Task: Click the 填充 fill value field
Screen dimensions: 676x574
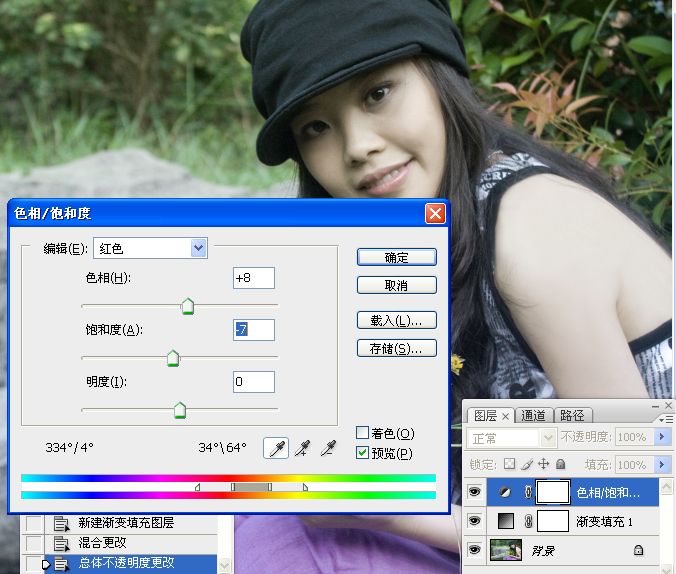Action: [635, 464]
